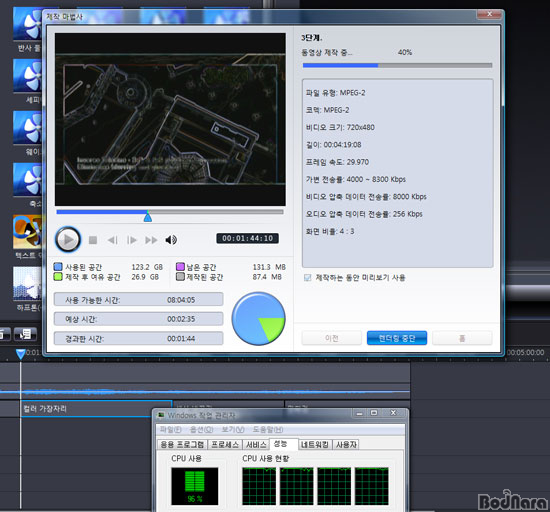Click the large round play button
The width and height of the screenshot is (550, 512).
[x=68, y=240]
